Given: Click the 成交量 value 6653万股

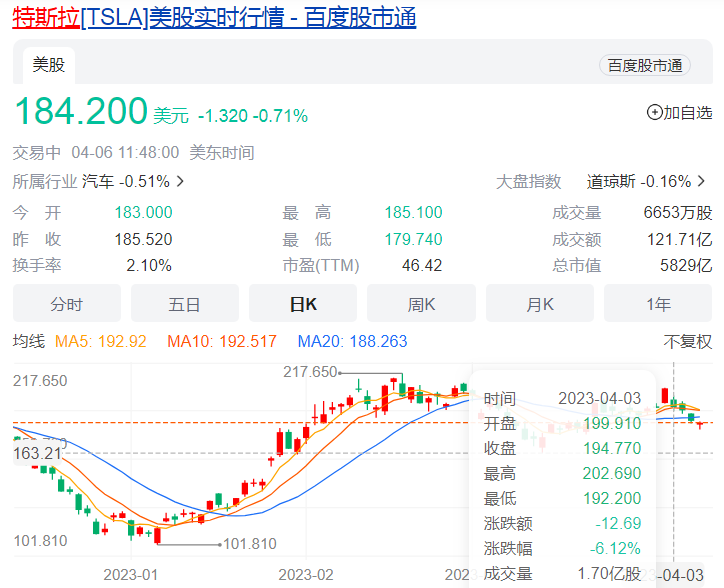Looking at the screenshot, I should coord(678,212).
